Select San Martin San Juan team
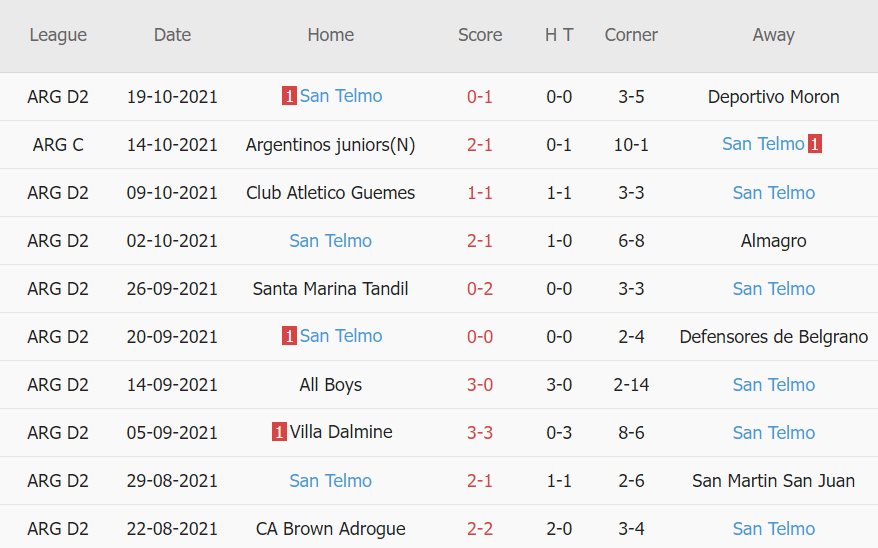Screen dimensions: 878x548 pyautogui.click(x=773, y=481)
